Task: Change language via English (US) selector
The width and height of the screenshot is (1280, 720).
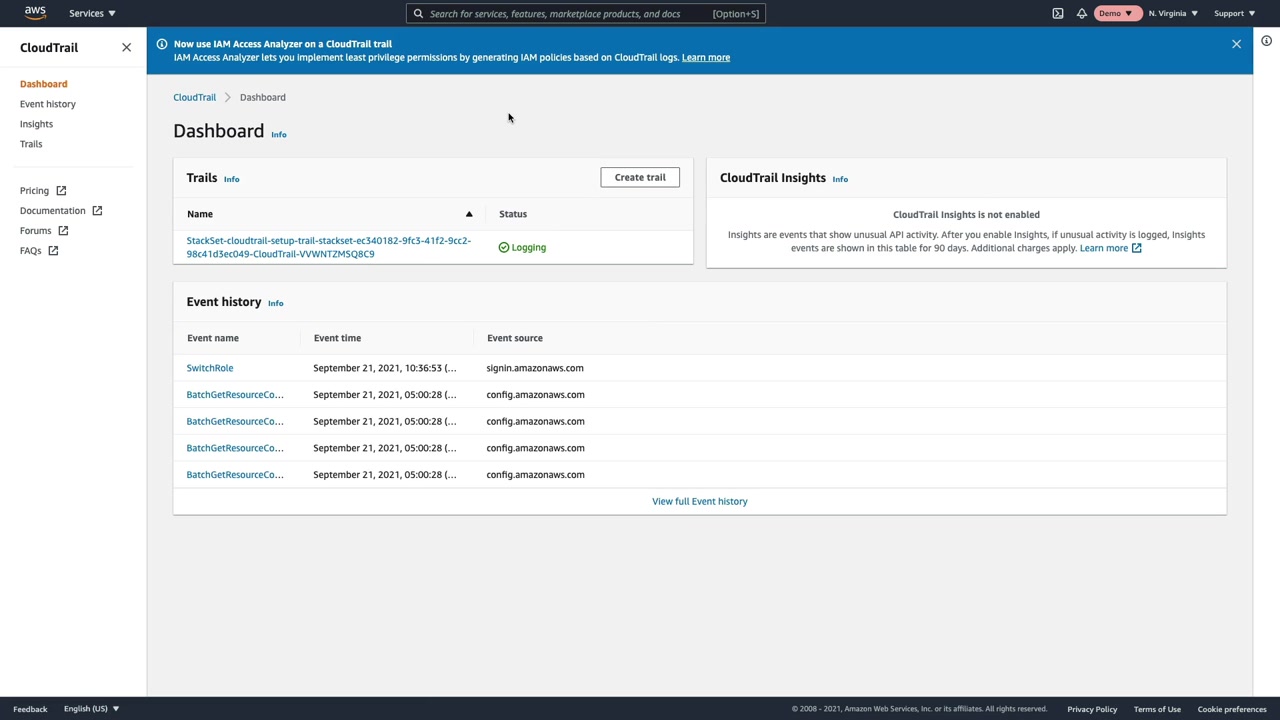Action: tap(91, 709)
